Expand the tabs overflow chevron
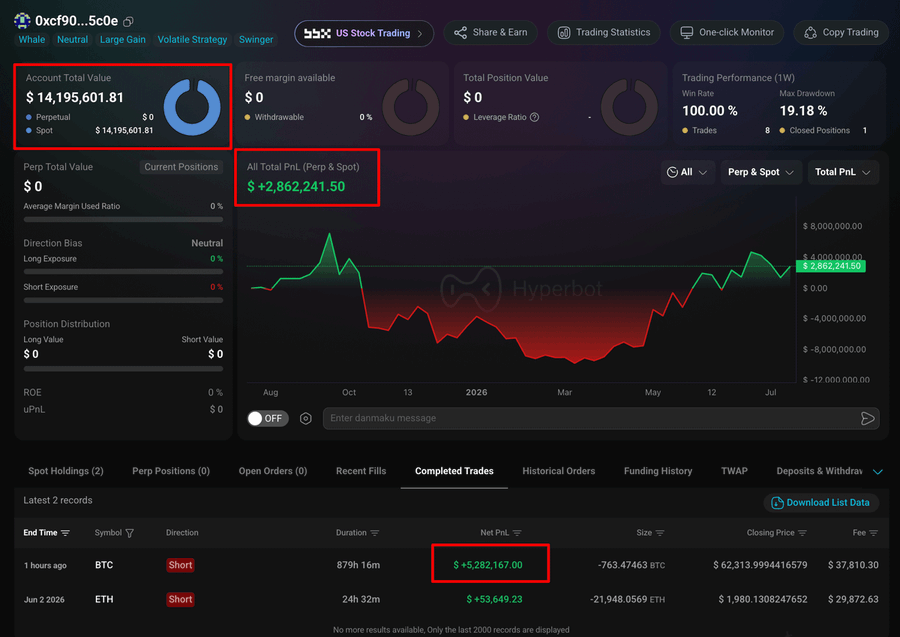 point(878,472)
